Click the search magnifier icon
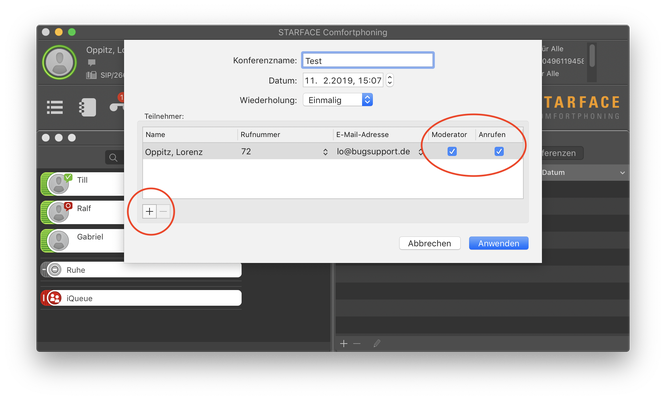666x400 pixels. (x=113, y=158)
